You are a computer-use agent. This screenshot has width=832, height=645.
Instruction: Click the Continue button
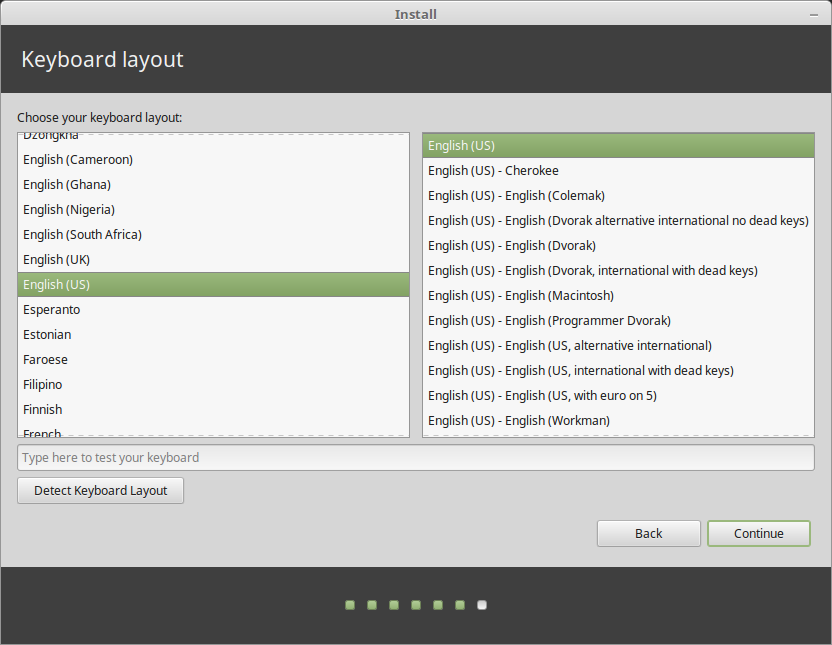click(x=759, y=533)
